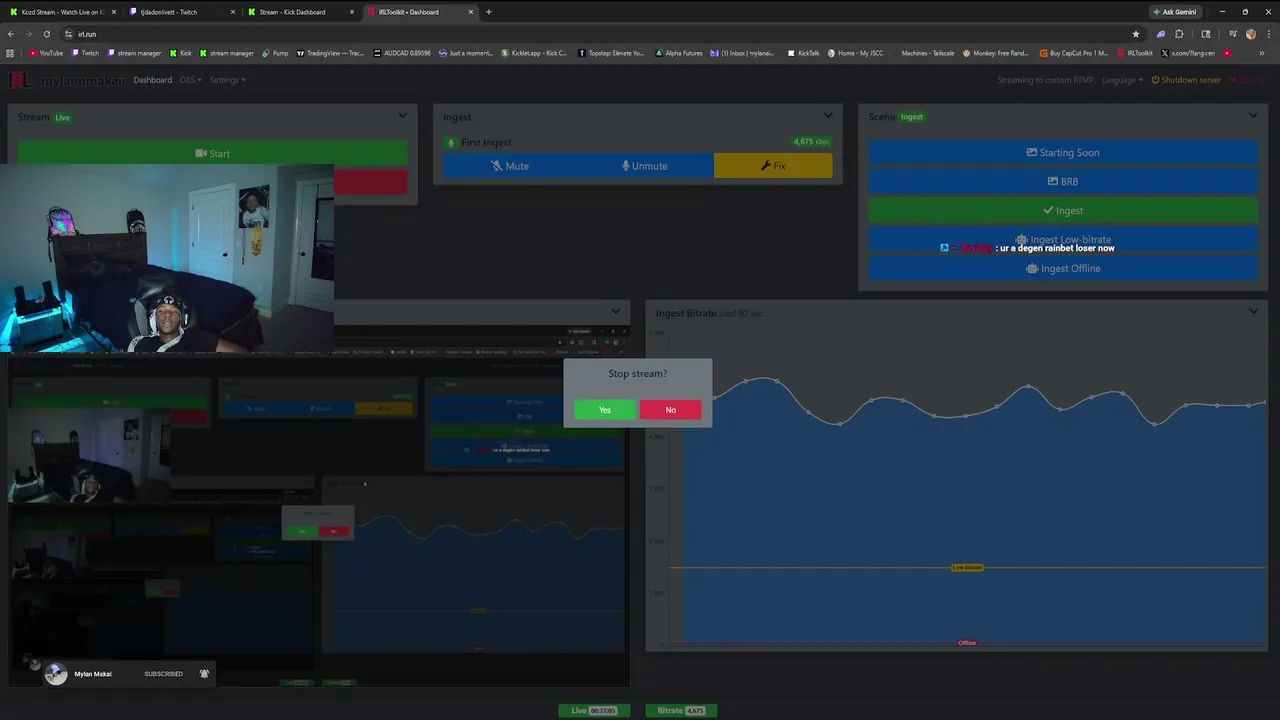Click the notification bell beside SUBSCRIBED
The width and height of the screenshot is (1280, 720).
point(204,674)
